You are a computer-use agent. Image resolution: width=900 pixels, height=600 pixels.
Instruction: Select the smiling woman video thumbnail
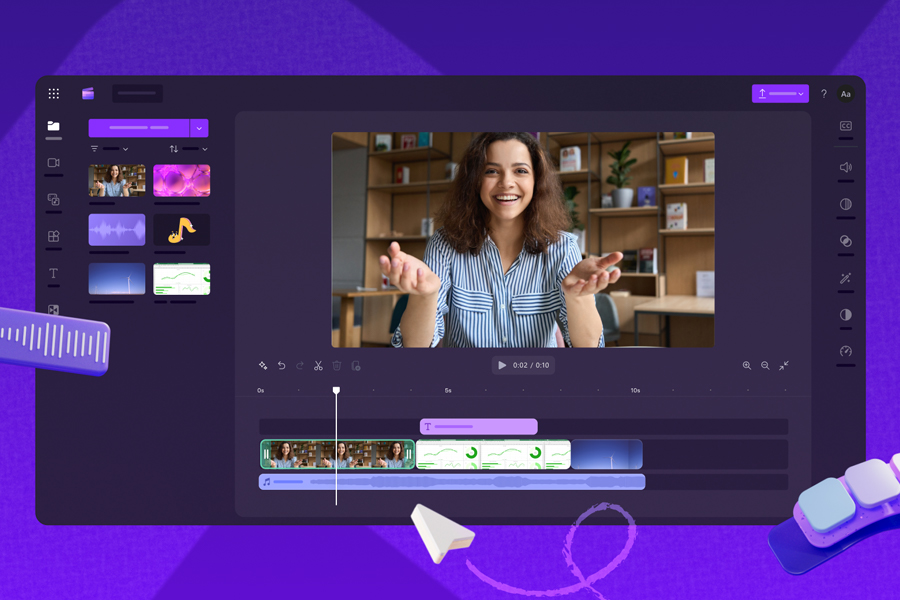coord(117,180)
